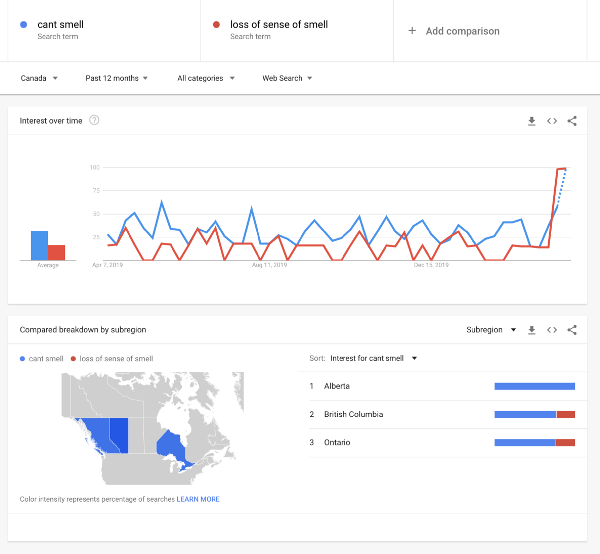This screenshot has width=600, height=554.
Task: Click the Aug 11, 2019 axis label
Action: pyautogui.click(x=269, y=265)
